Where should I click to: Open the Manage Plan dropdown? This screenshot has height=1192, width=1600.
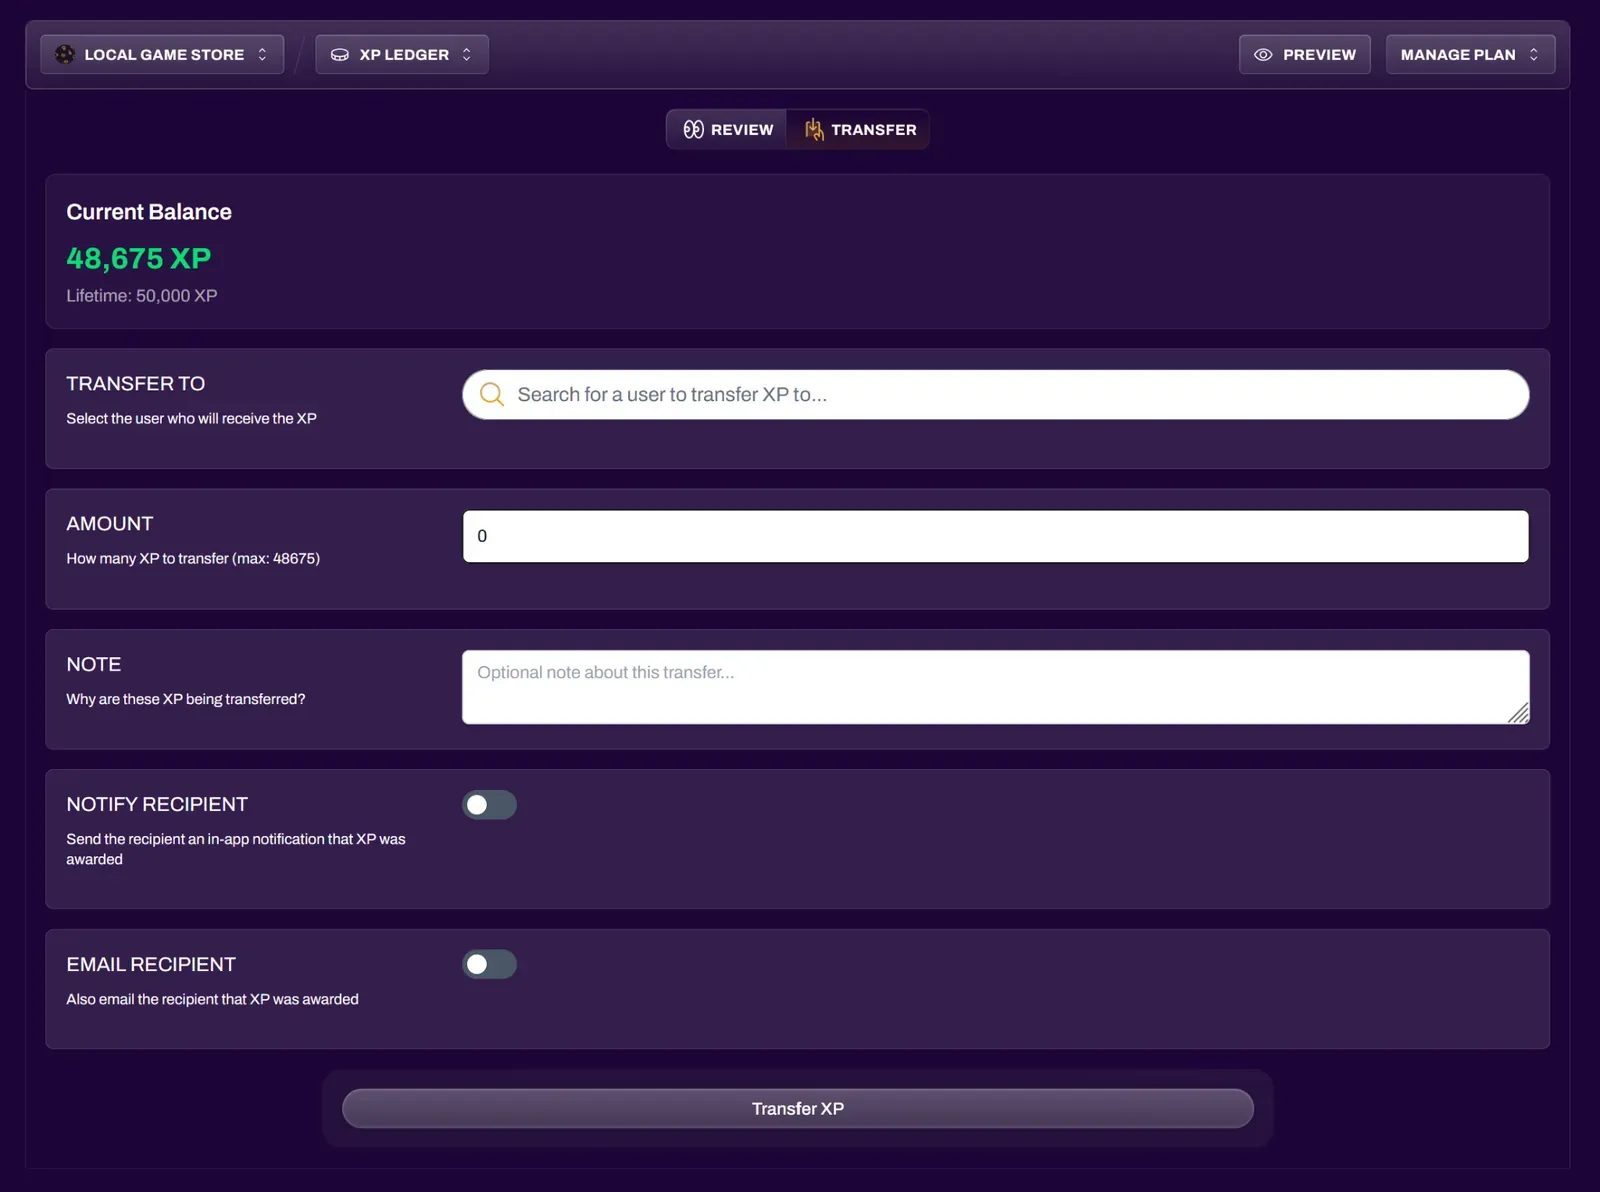click(x=1470, y=55)
